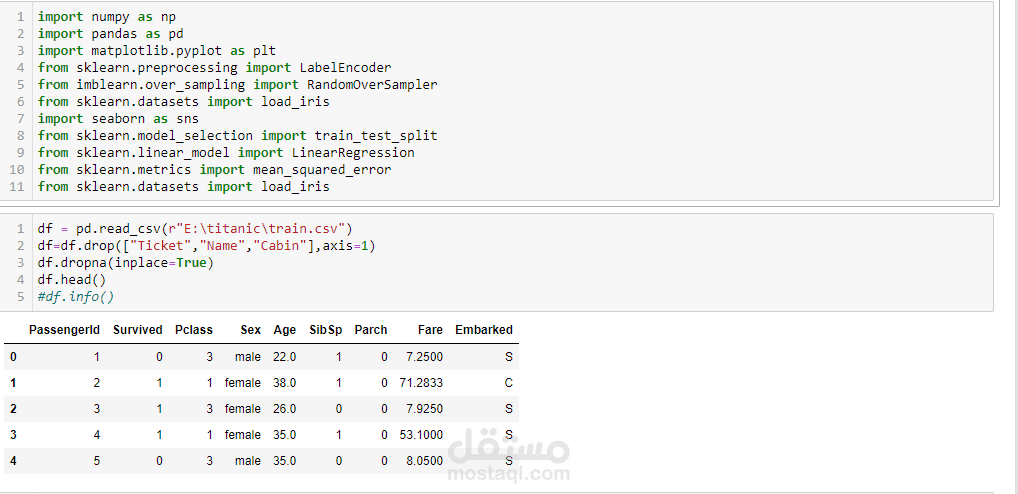The height and width of the screenshot is (494, 1018).
Task: Click the LinearRegression import line
Action: point(226,153)
